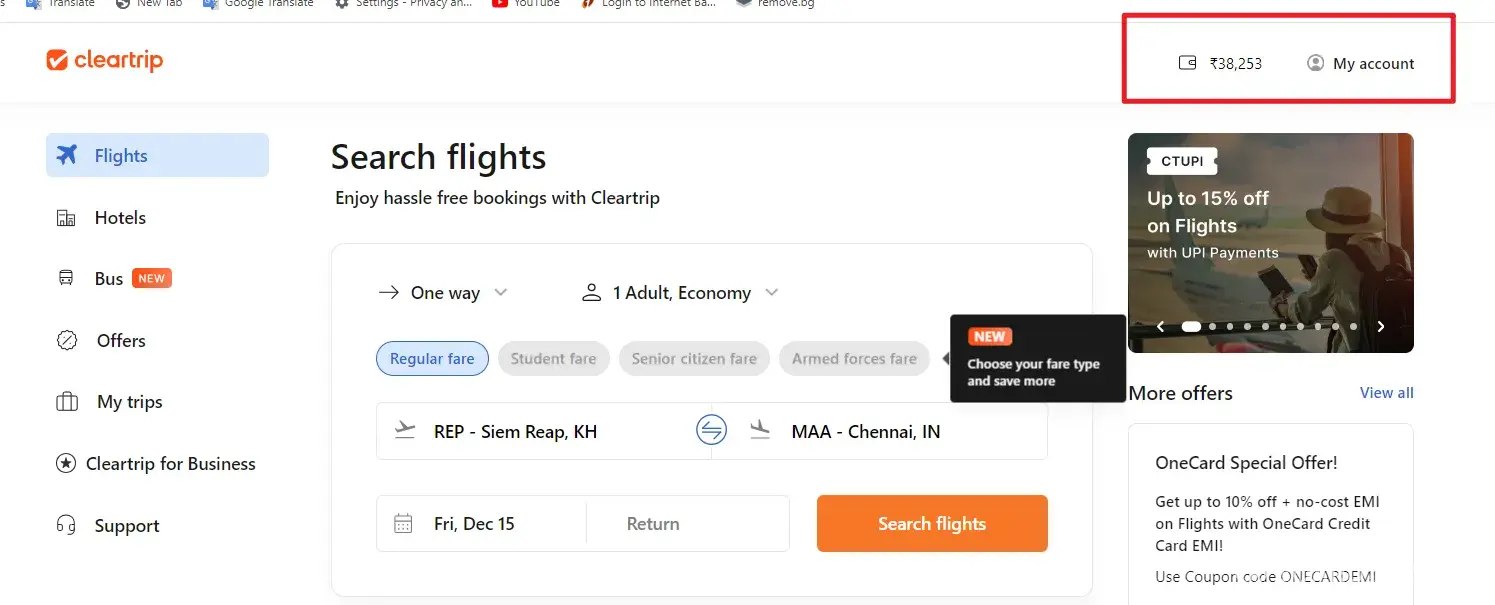Screen dimensions: 1495x605
Task: Expand the One way trip type dropdown
Action: [443, 293]
